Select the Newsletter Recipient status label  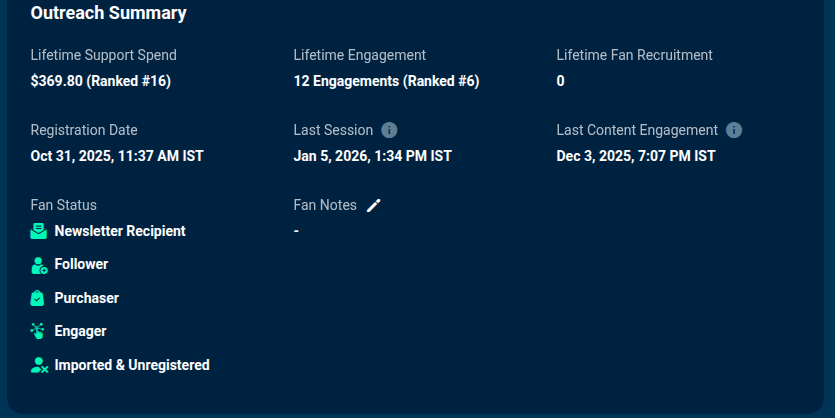(120, 231)
